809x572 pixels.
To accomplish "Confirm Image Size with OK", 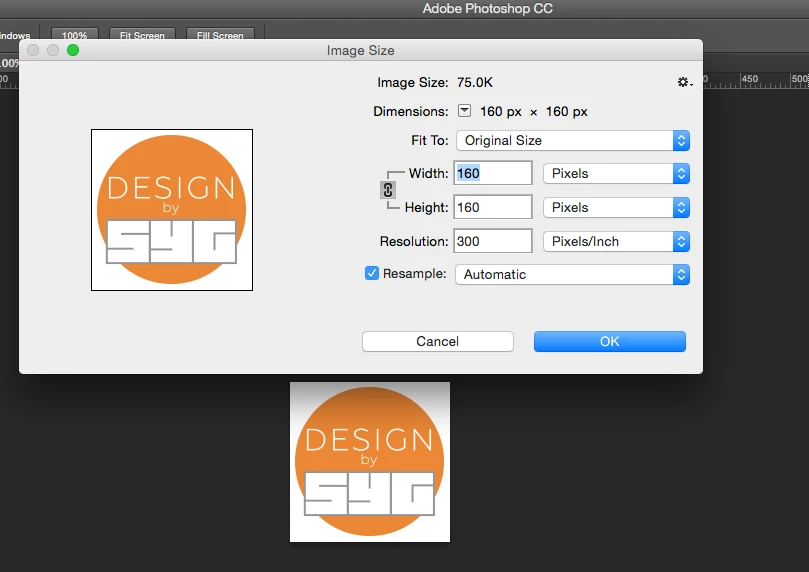I will click(610, 341).
